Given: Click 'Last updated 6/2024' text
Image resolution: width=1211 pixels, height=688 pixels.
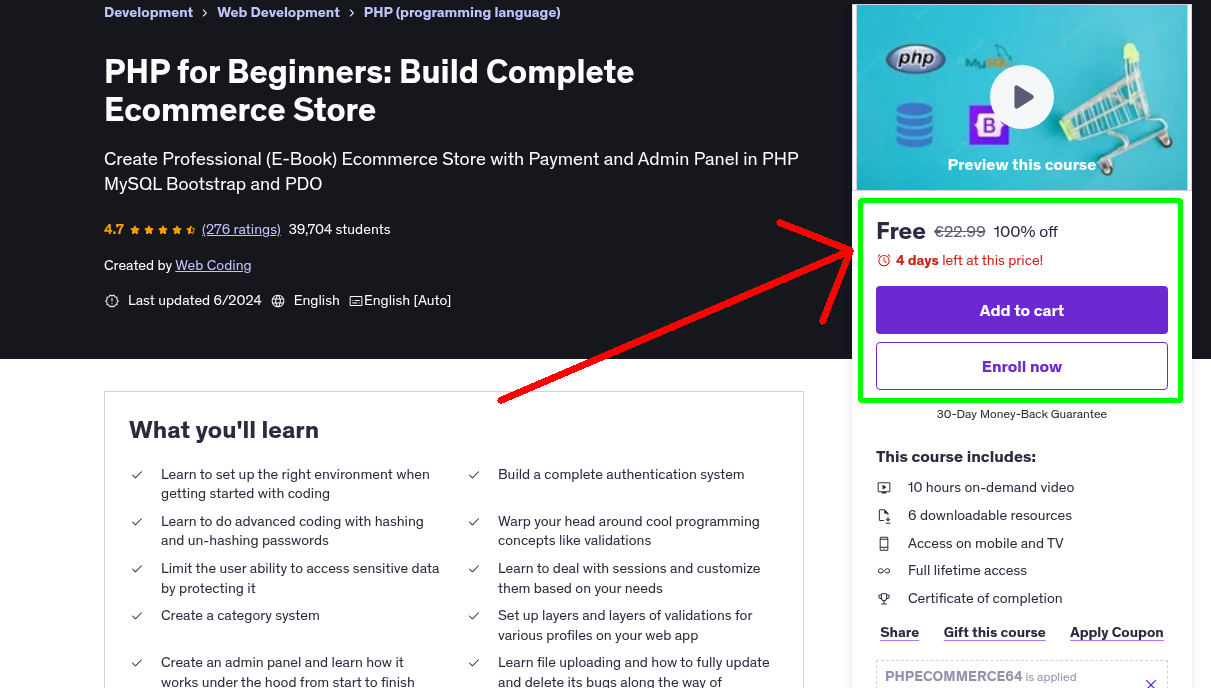Looking at the screenshot, I should (x=195, y=300).
